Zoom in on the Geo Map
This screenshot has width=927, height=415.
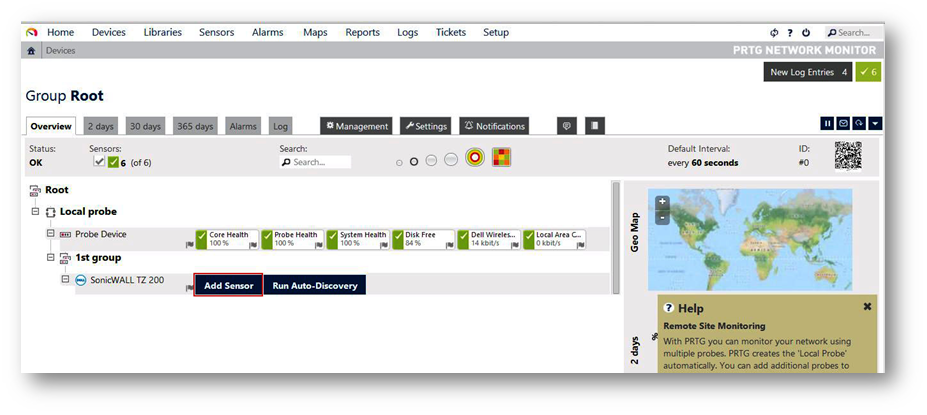[662, 202]
